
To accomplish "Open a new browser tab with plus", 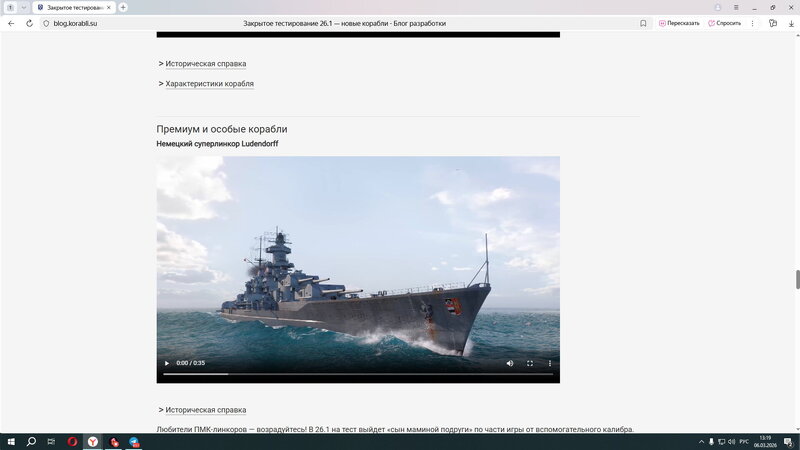I will (x=123, y=7).
